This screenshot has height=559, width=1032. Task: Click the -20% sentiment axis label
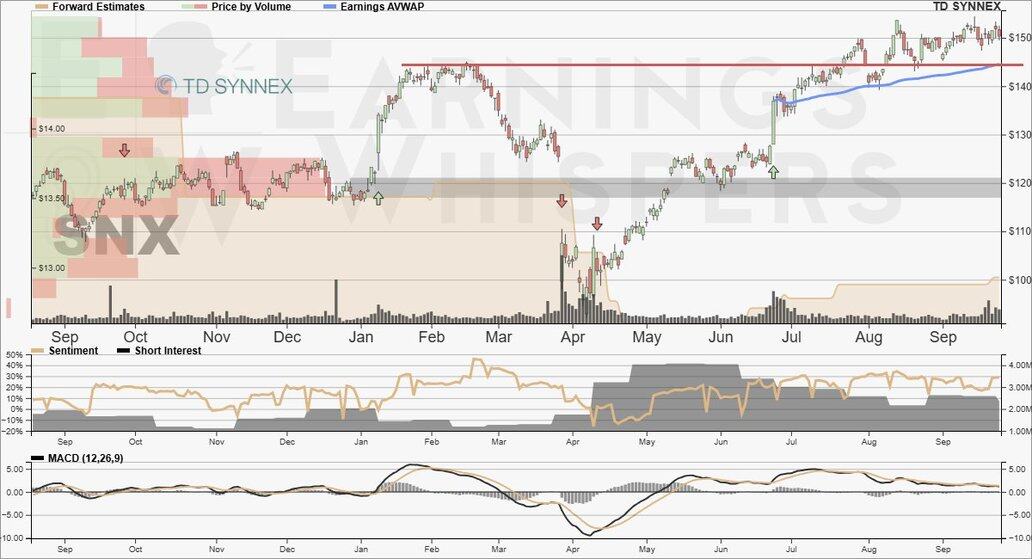click(13, 431)
